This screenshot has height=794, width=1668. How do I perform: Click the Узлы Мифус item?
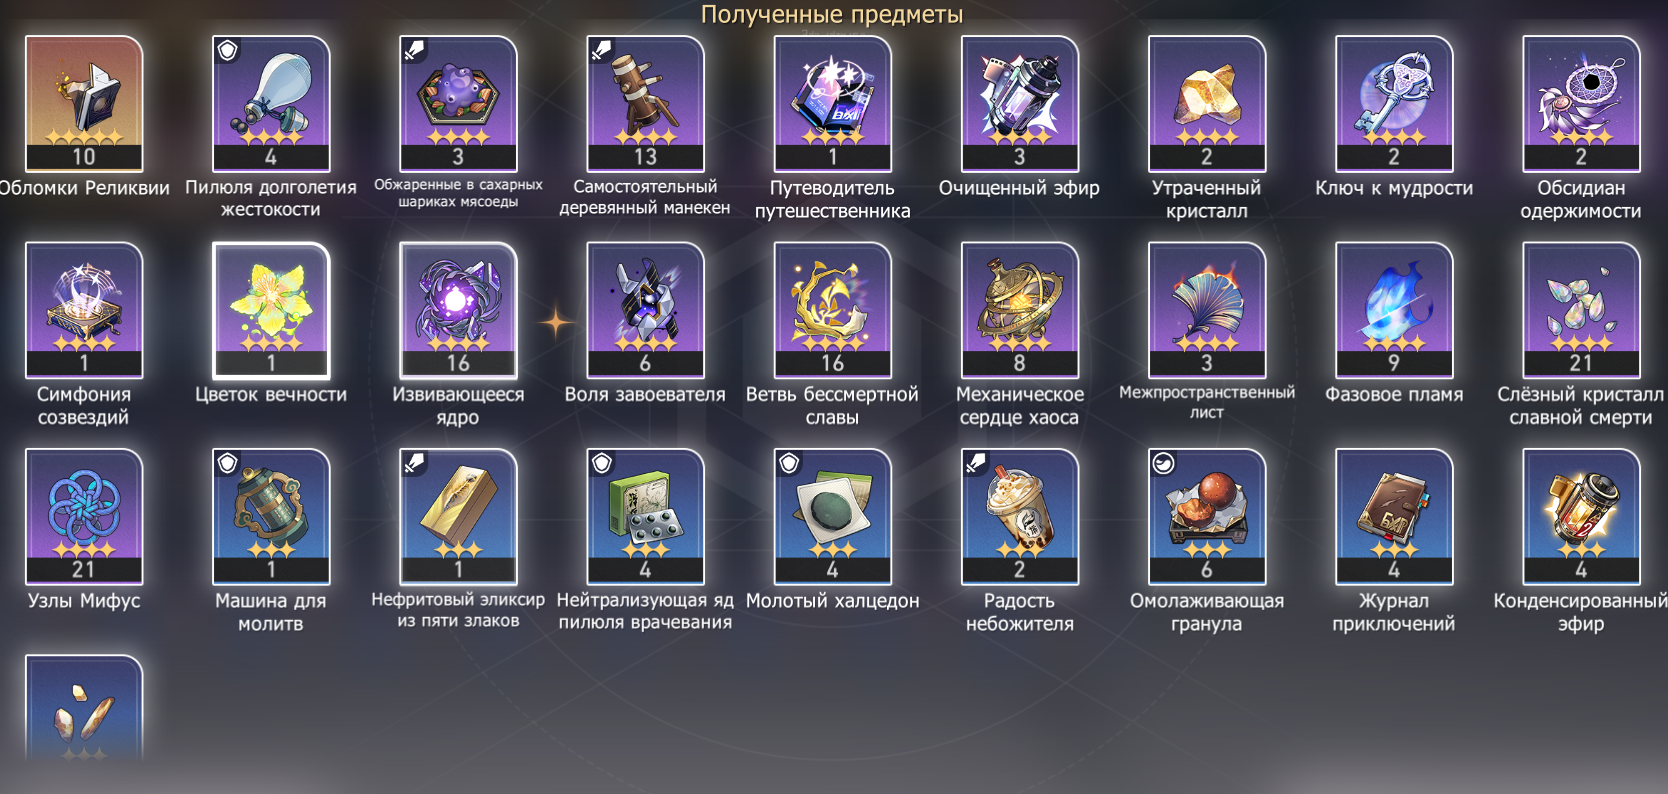[x=84, y=516]
